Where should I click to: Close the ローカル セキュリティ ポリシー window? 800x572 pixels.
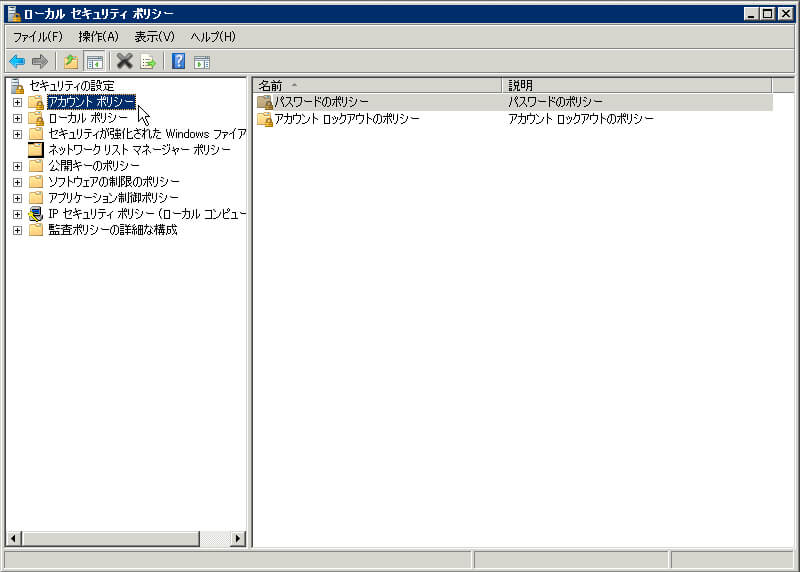tap(786, 13)
